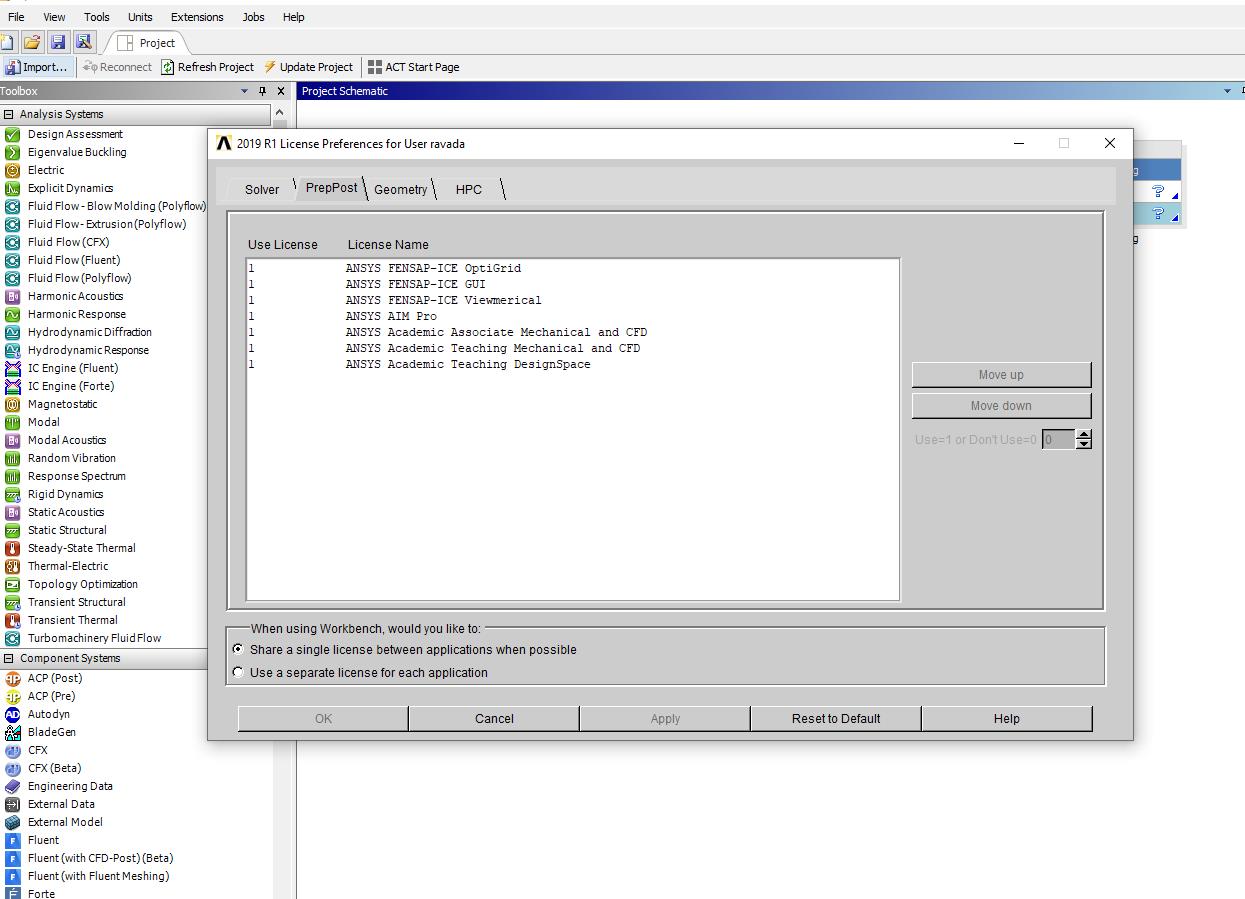
Task: Open the Toolbox panel dropdown arrow
Action: click(x=245, y=91)
